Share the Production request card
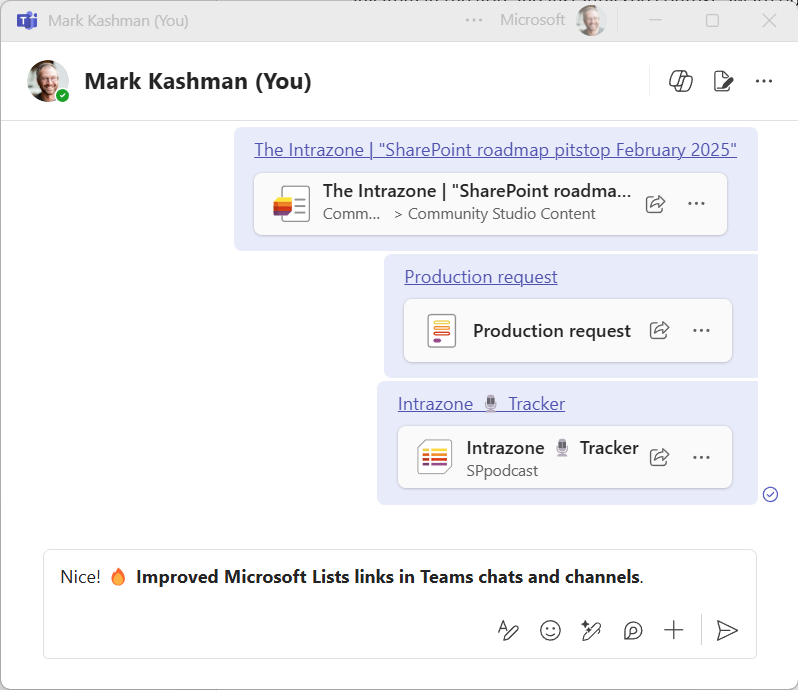798x690 pixels. coord(659,331)
